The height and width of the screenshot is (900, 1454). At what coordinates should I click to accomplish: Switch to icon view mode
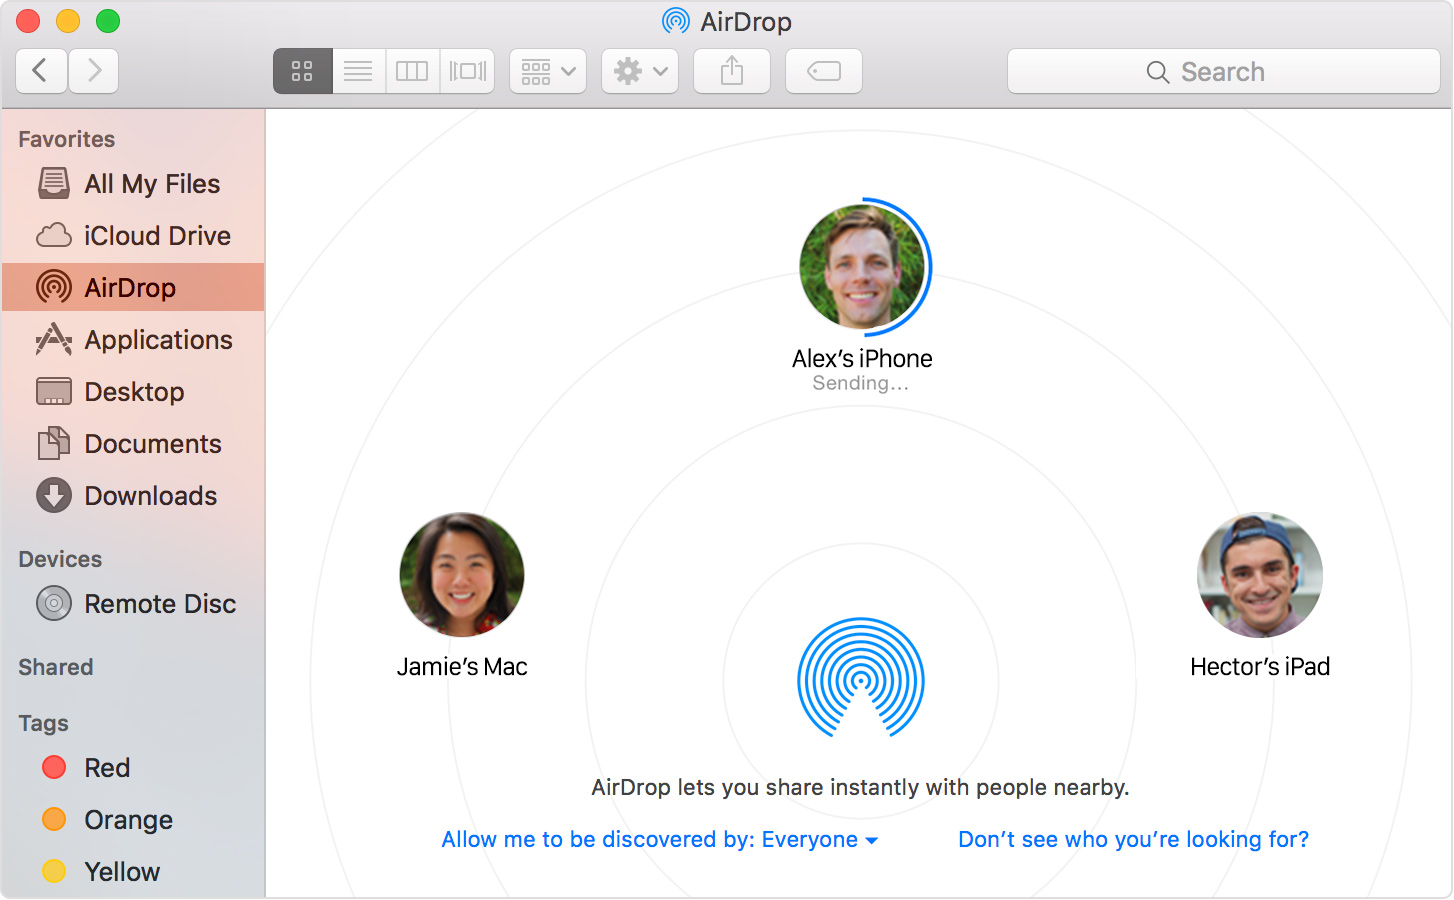click(x=302, y=71)
